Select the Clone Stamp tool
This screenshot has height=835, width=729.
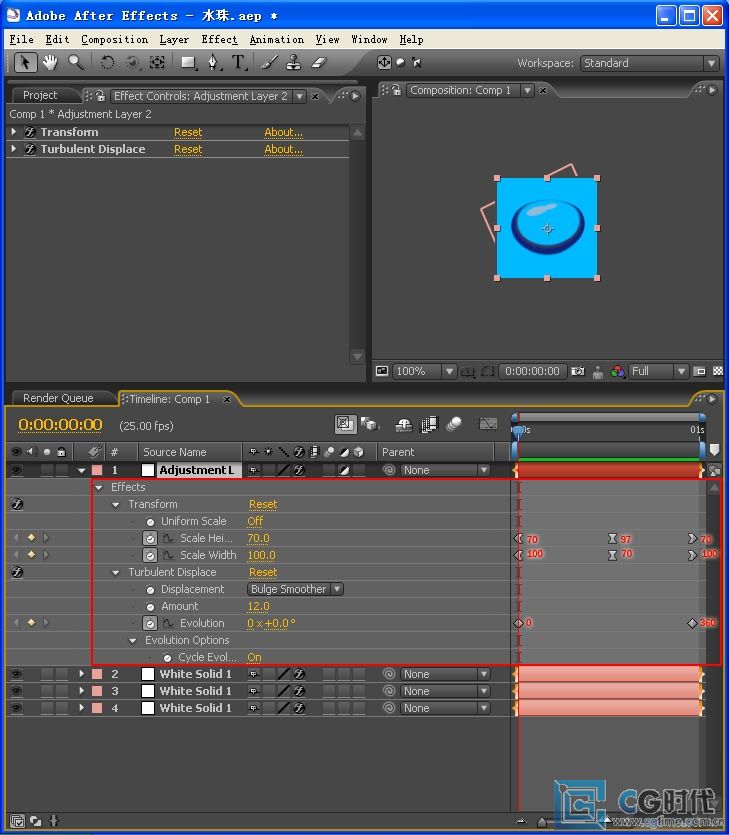pos(293,63)
